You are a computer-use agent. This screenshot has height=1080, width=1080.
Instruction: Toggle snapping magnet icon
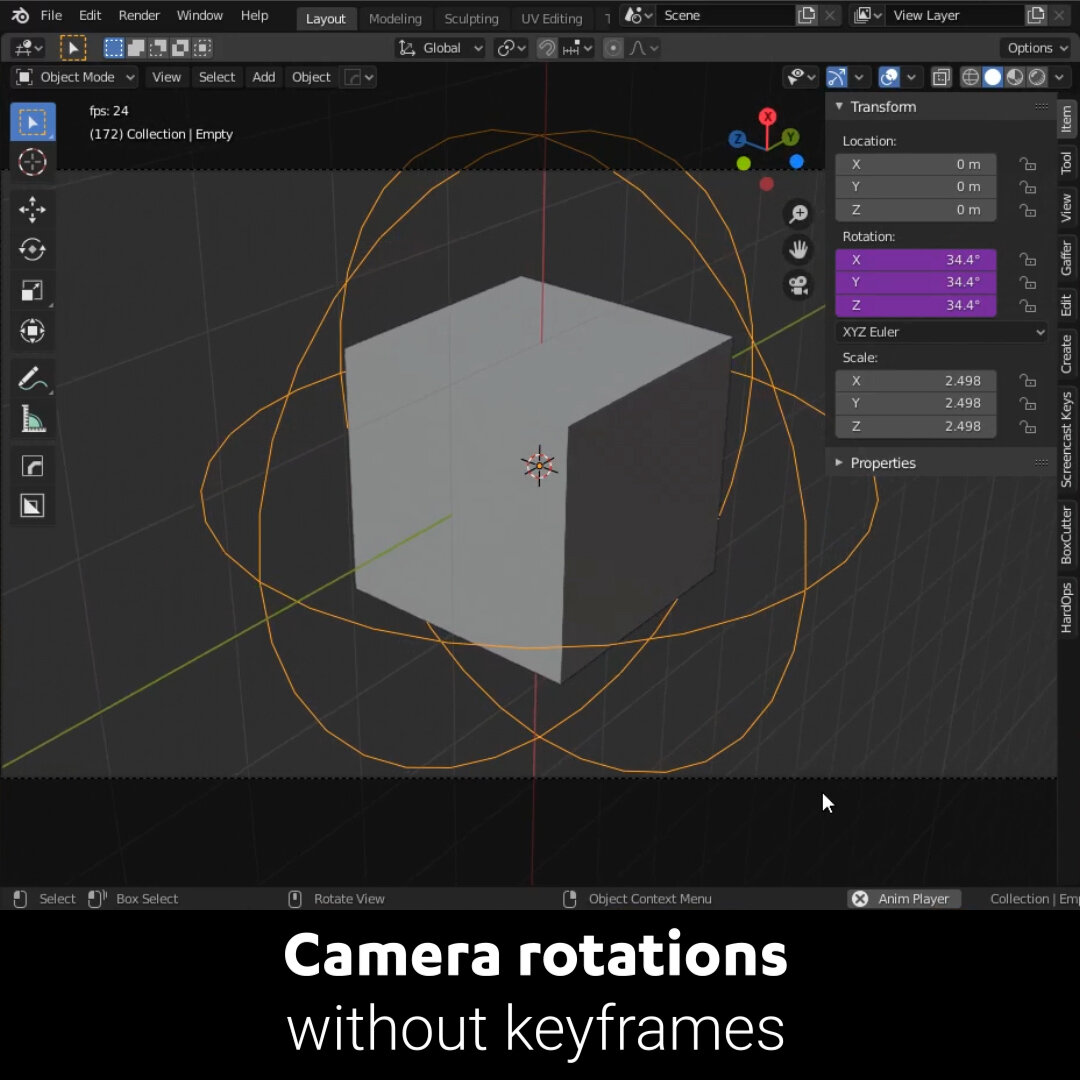(547, 48)
